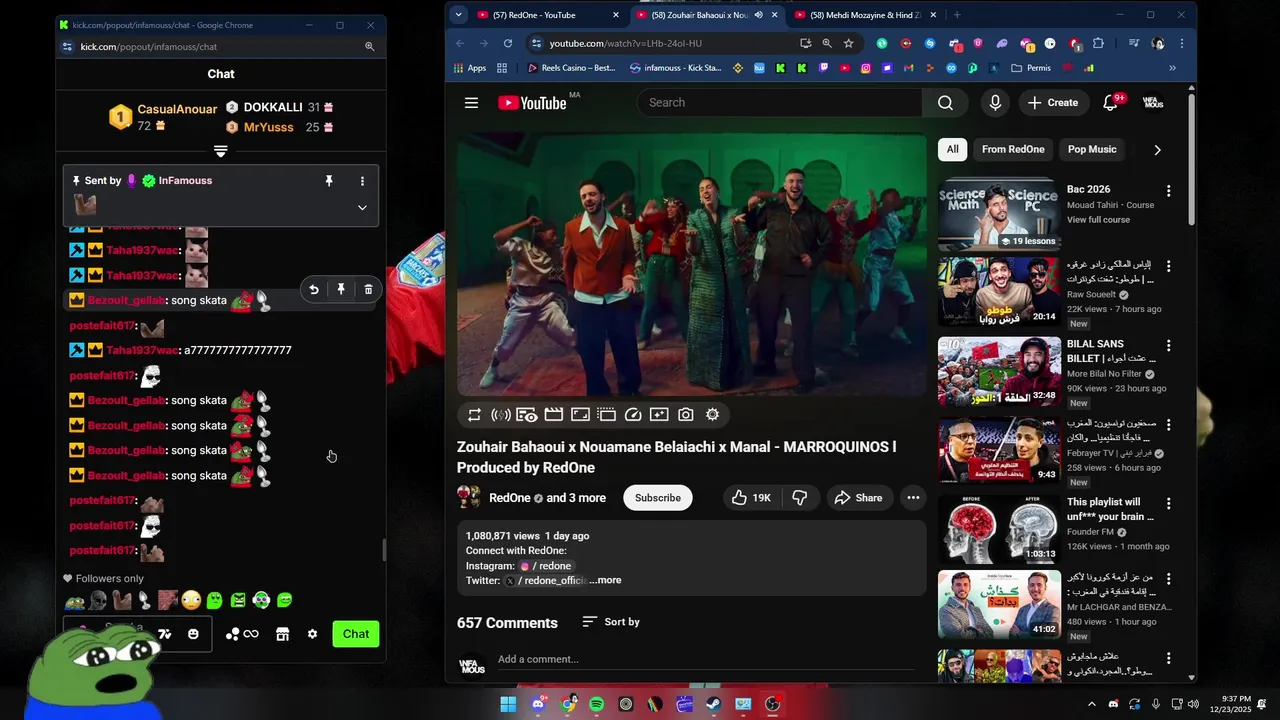The height and width of the screenshot is (720, 1280).
Task: Toggle loop icon under the video player
Action: [475, 415]
